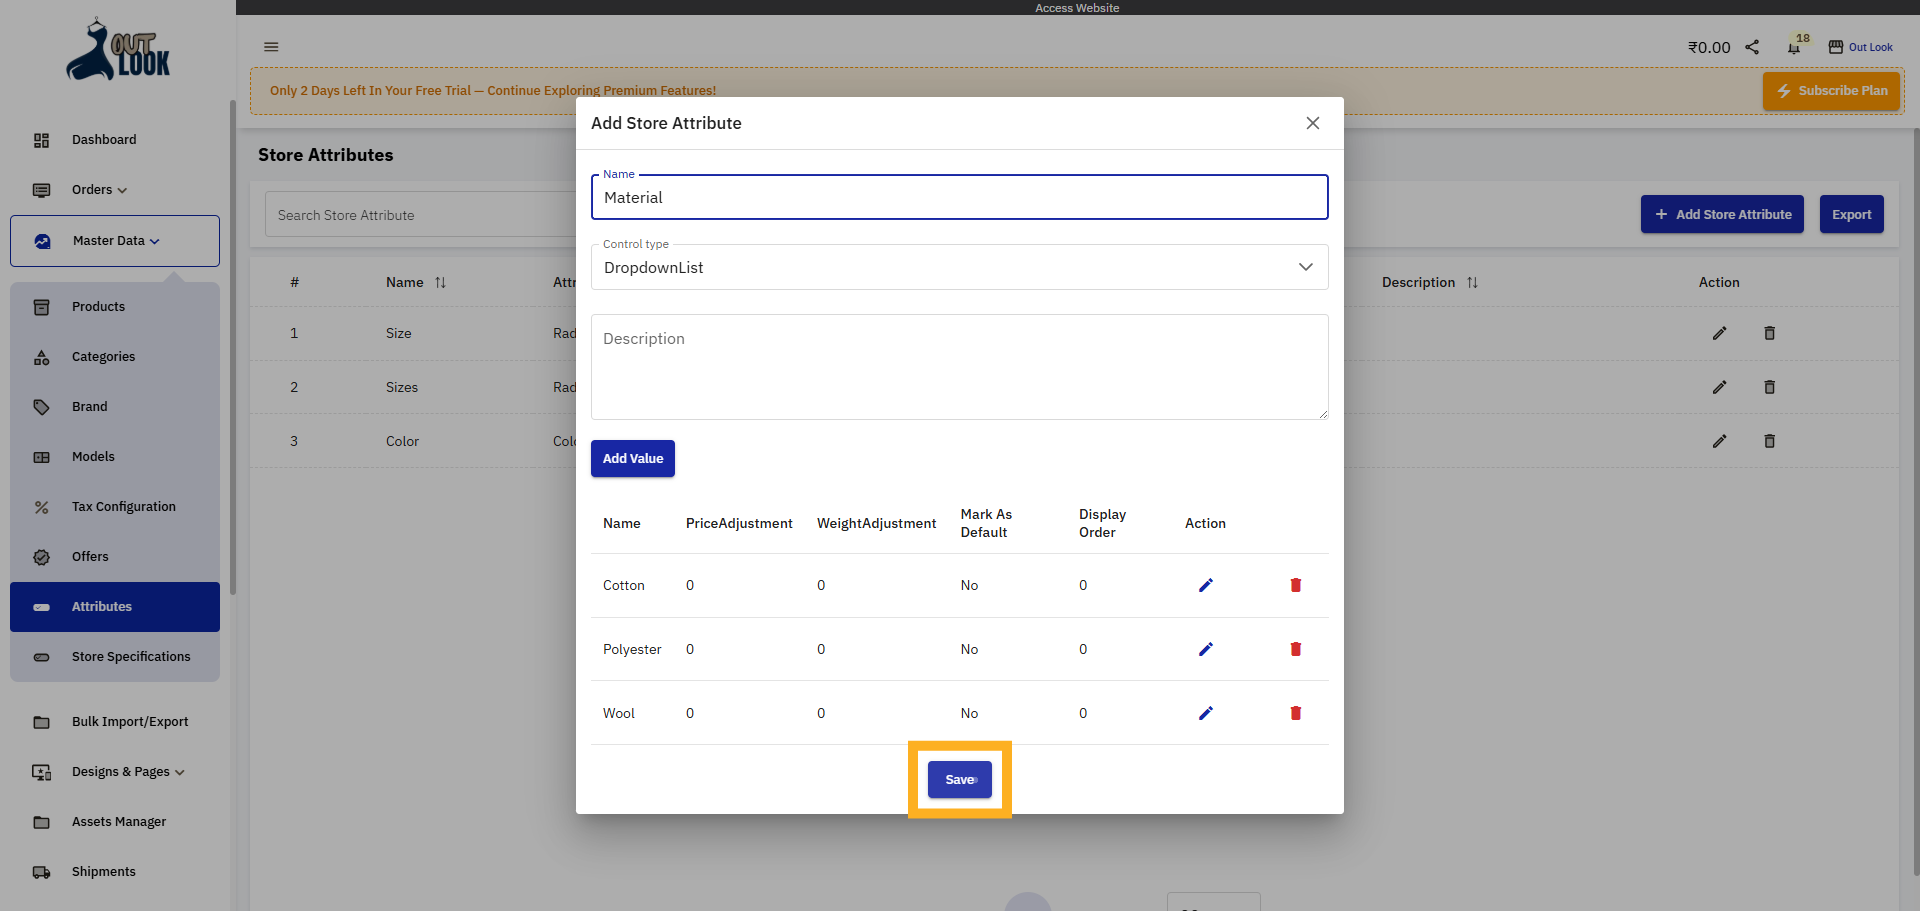Open Store Specifications in sidebar
The image size is (1920, 911).
click(131, 657)
